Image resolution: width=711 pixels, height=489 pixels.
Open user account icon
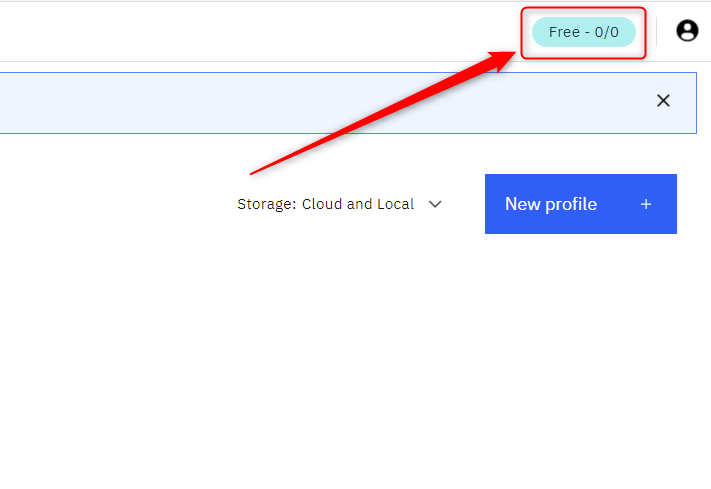tap(687, 31)
